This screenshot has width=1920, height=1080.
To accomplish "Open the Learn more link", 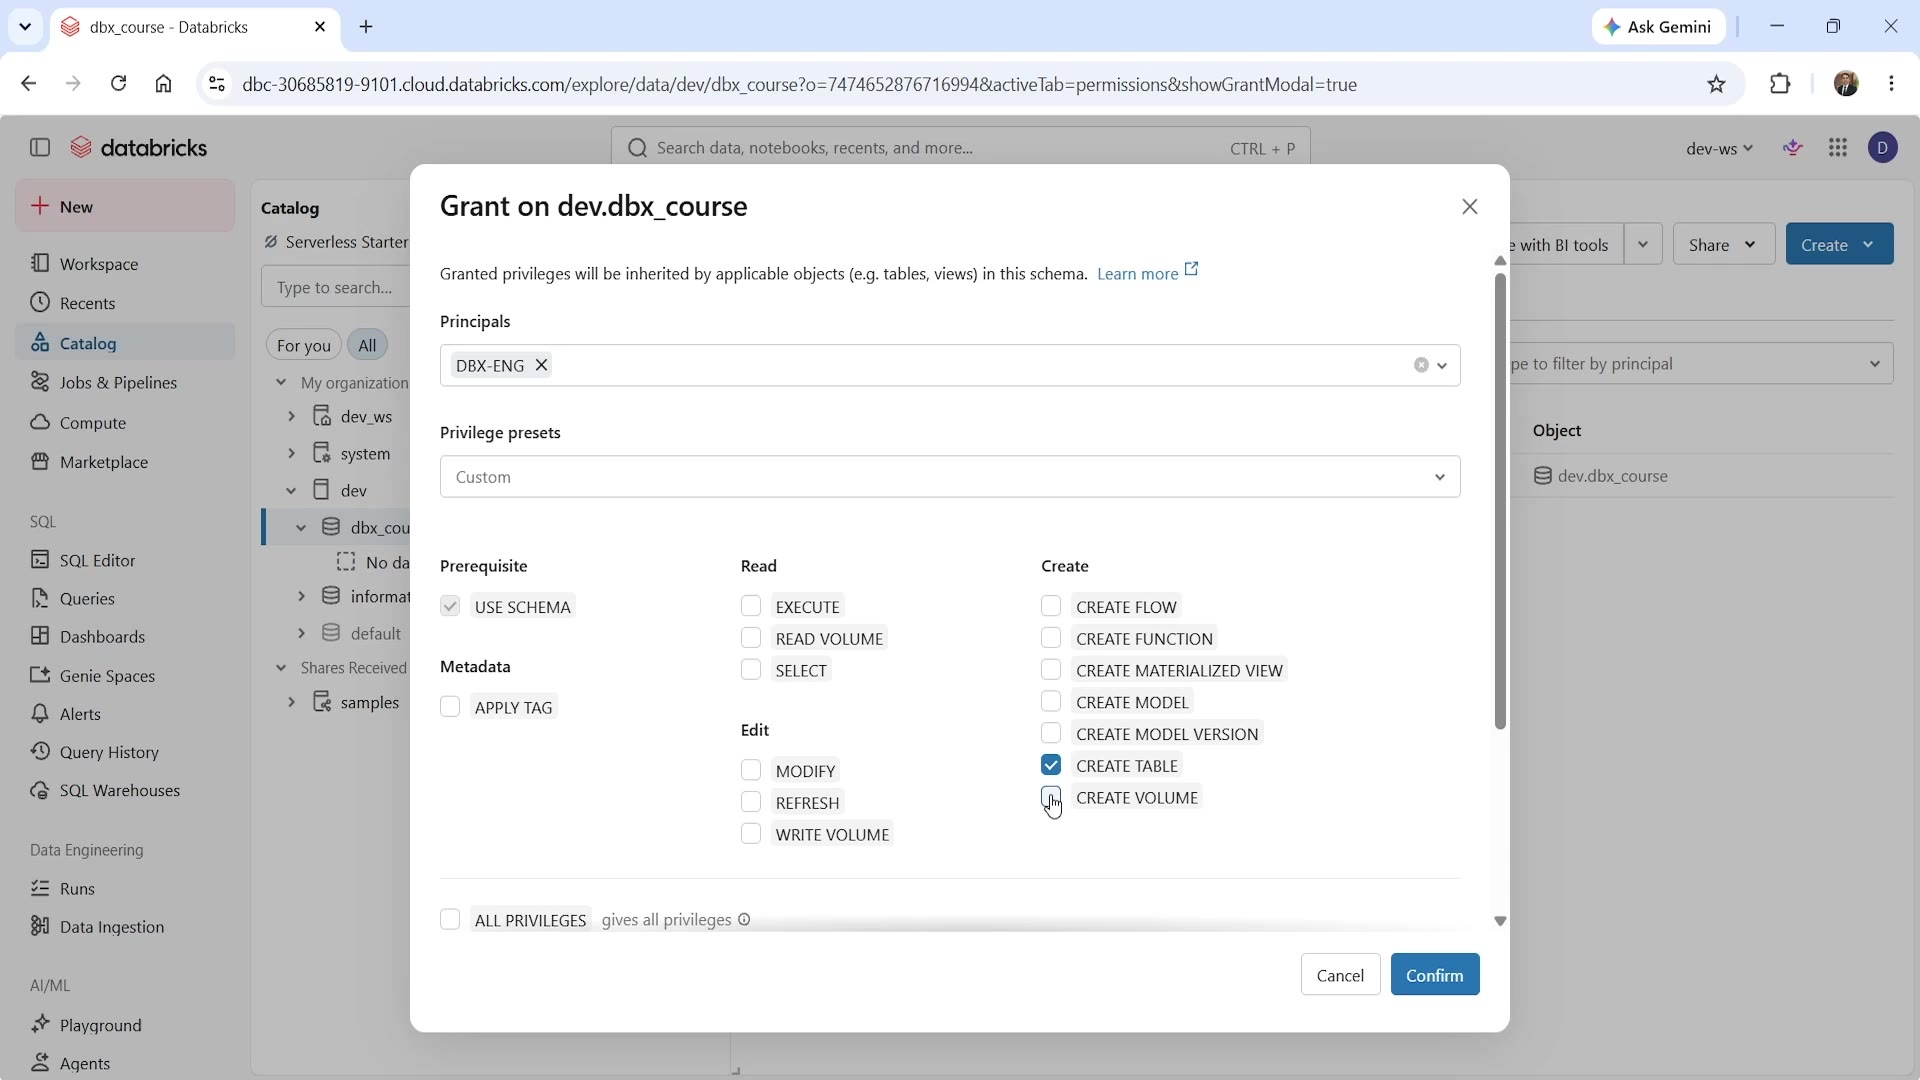I will coord(1148,273).
